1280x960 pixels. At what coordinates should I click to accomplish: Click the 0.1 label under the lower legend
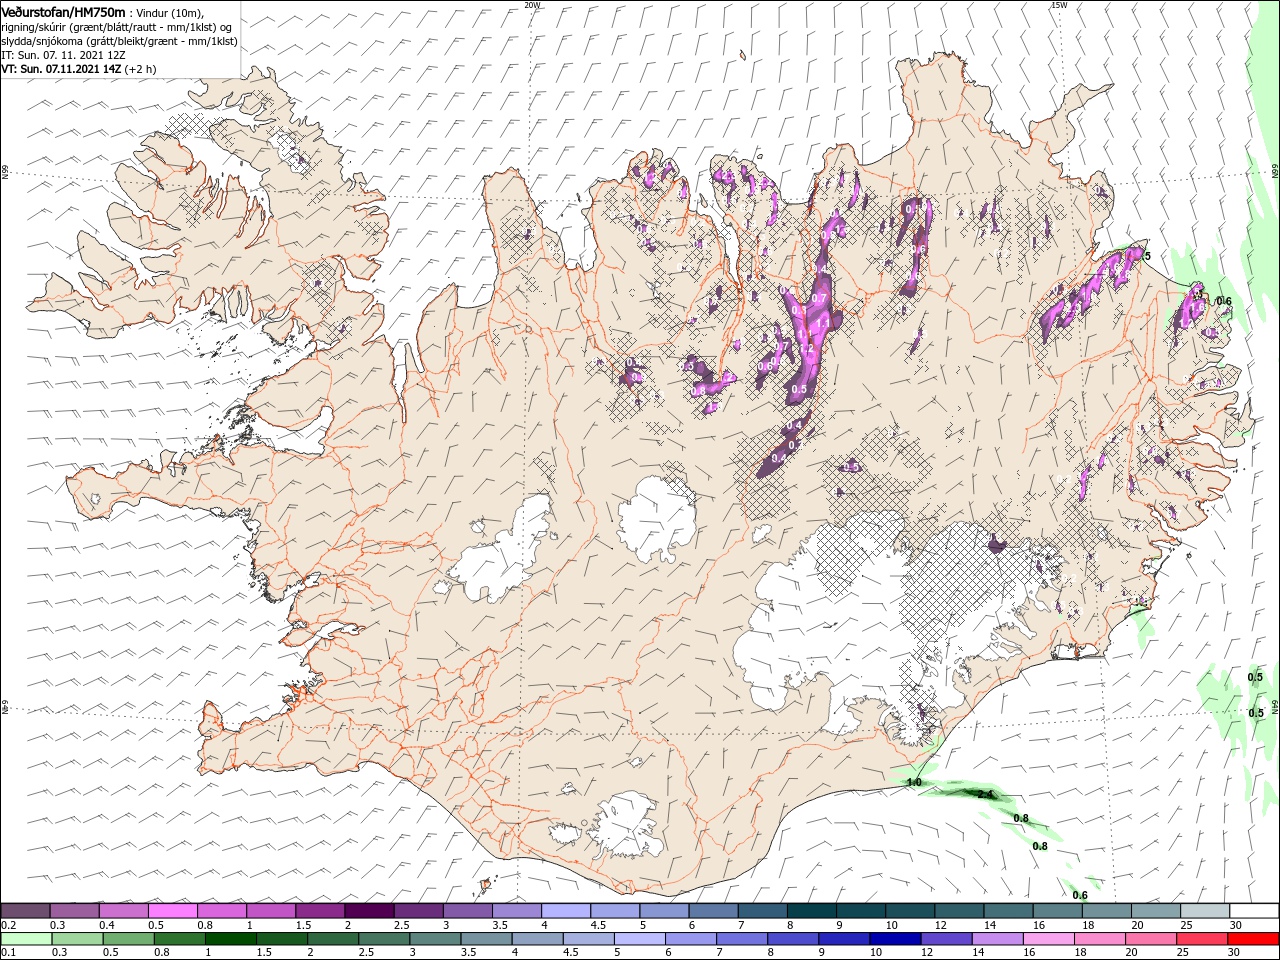point(8,953)
